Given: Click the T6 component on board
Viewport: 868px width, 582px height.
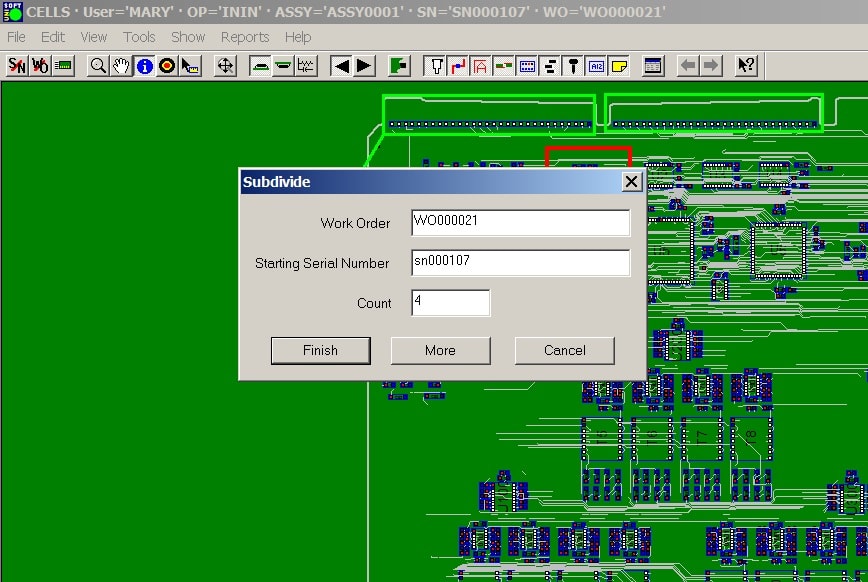Looking at the screenshot, I should coord(652,439).
